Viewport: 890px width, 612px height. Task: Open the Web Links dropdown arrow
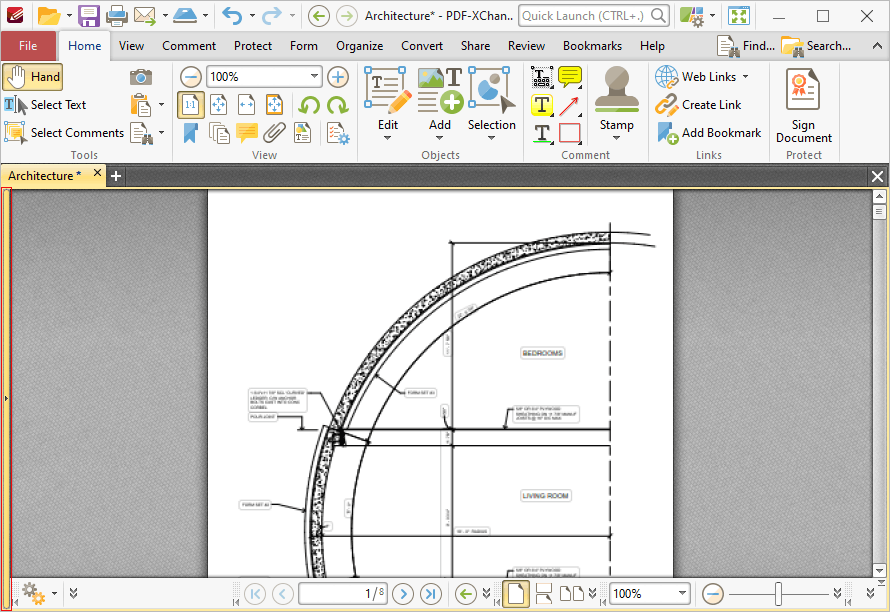click(745, 77)
